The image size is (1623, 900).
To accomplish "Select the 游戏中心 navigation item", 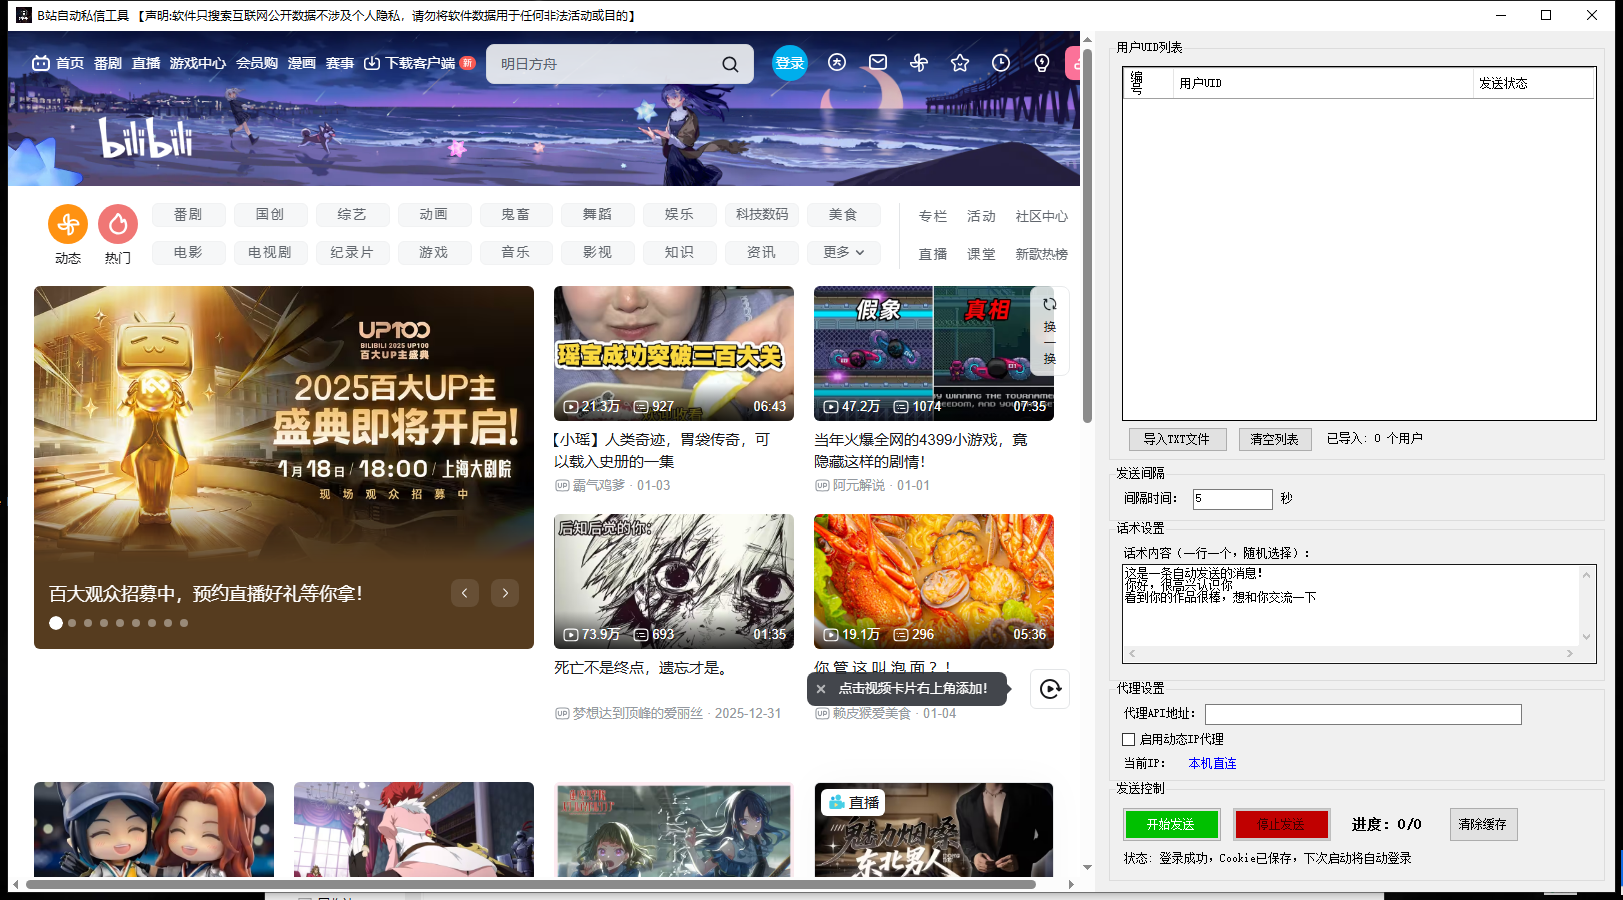I will tap(197, 63).
